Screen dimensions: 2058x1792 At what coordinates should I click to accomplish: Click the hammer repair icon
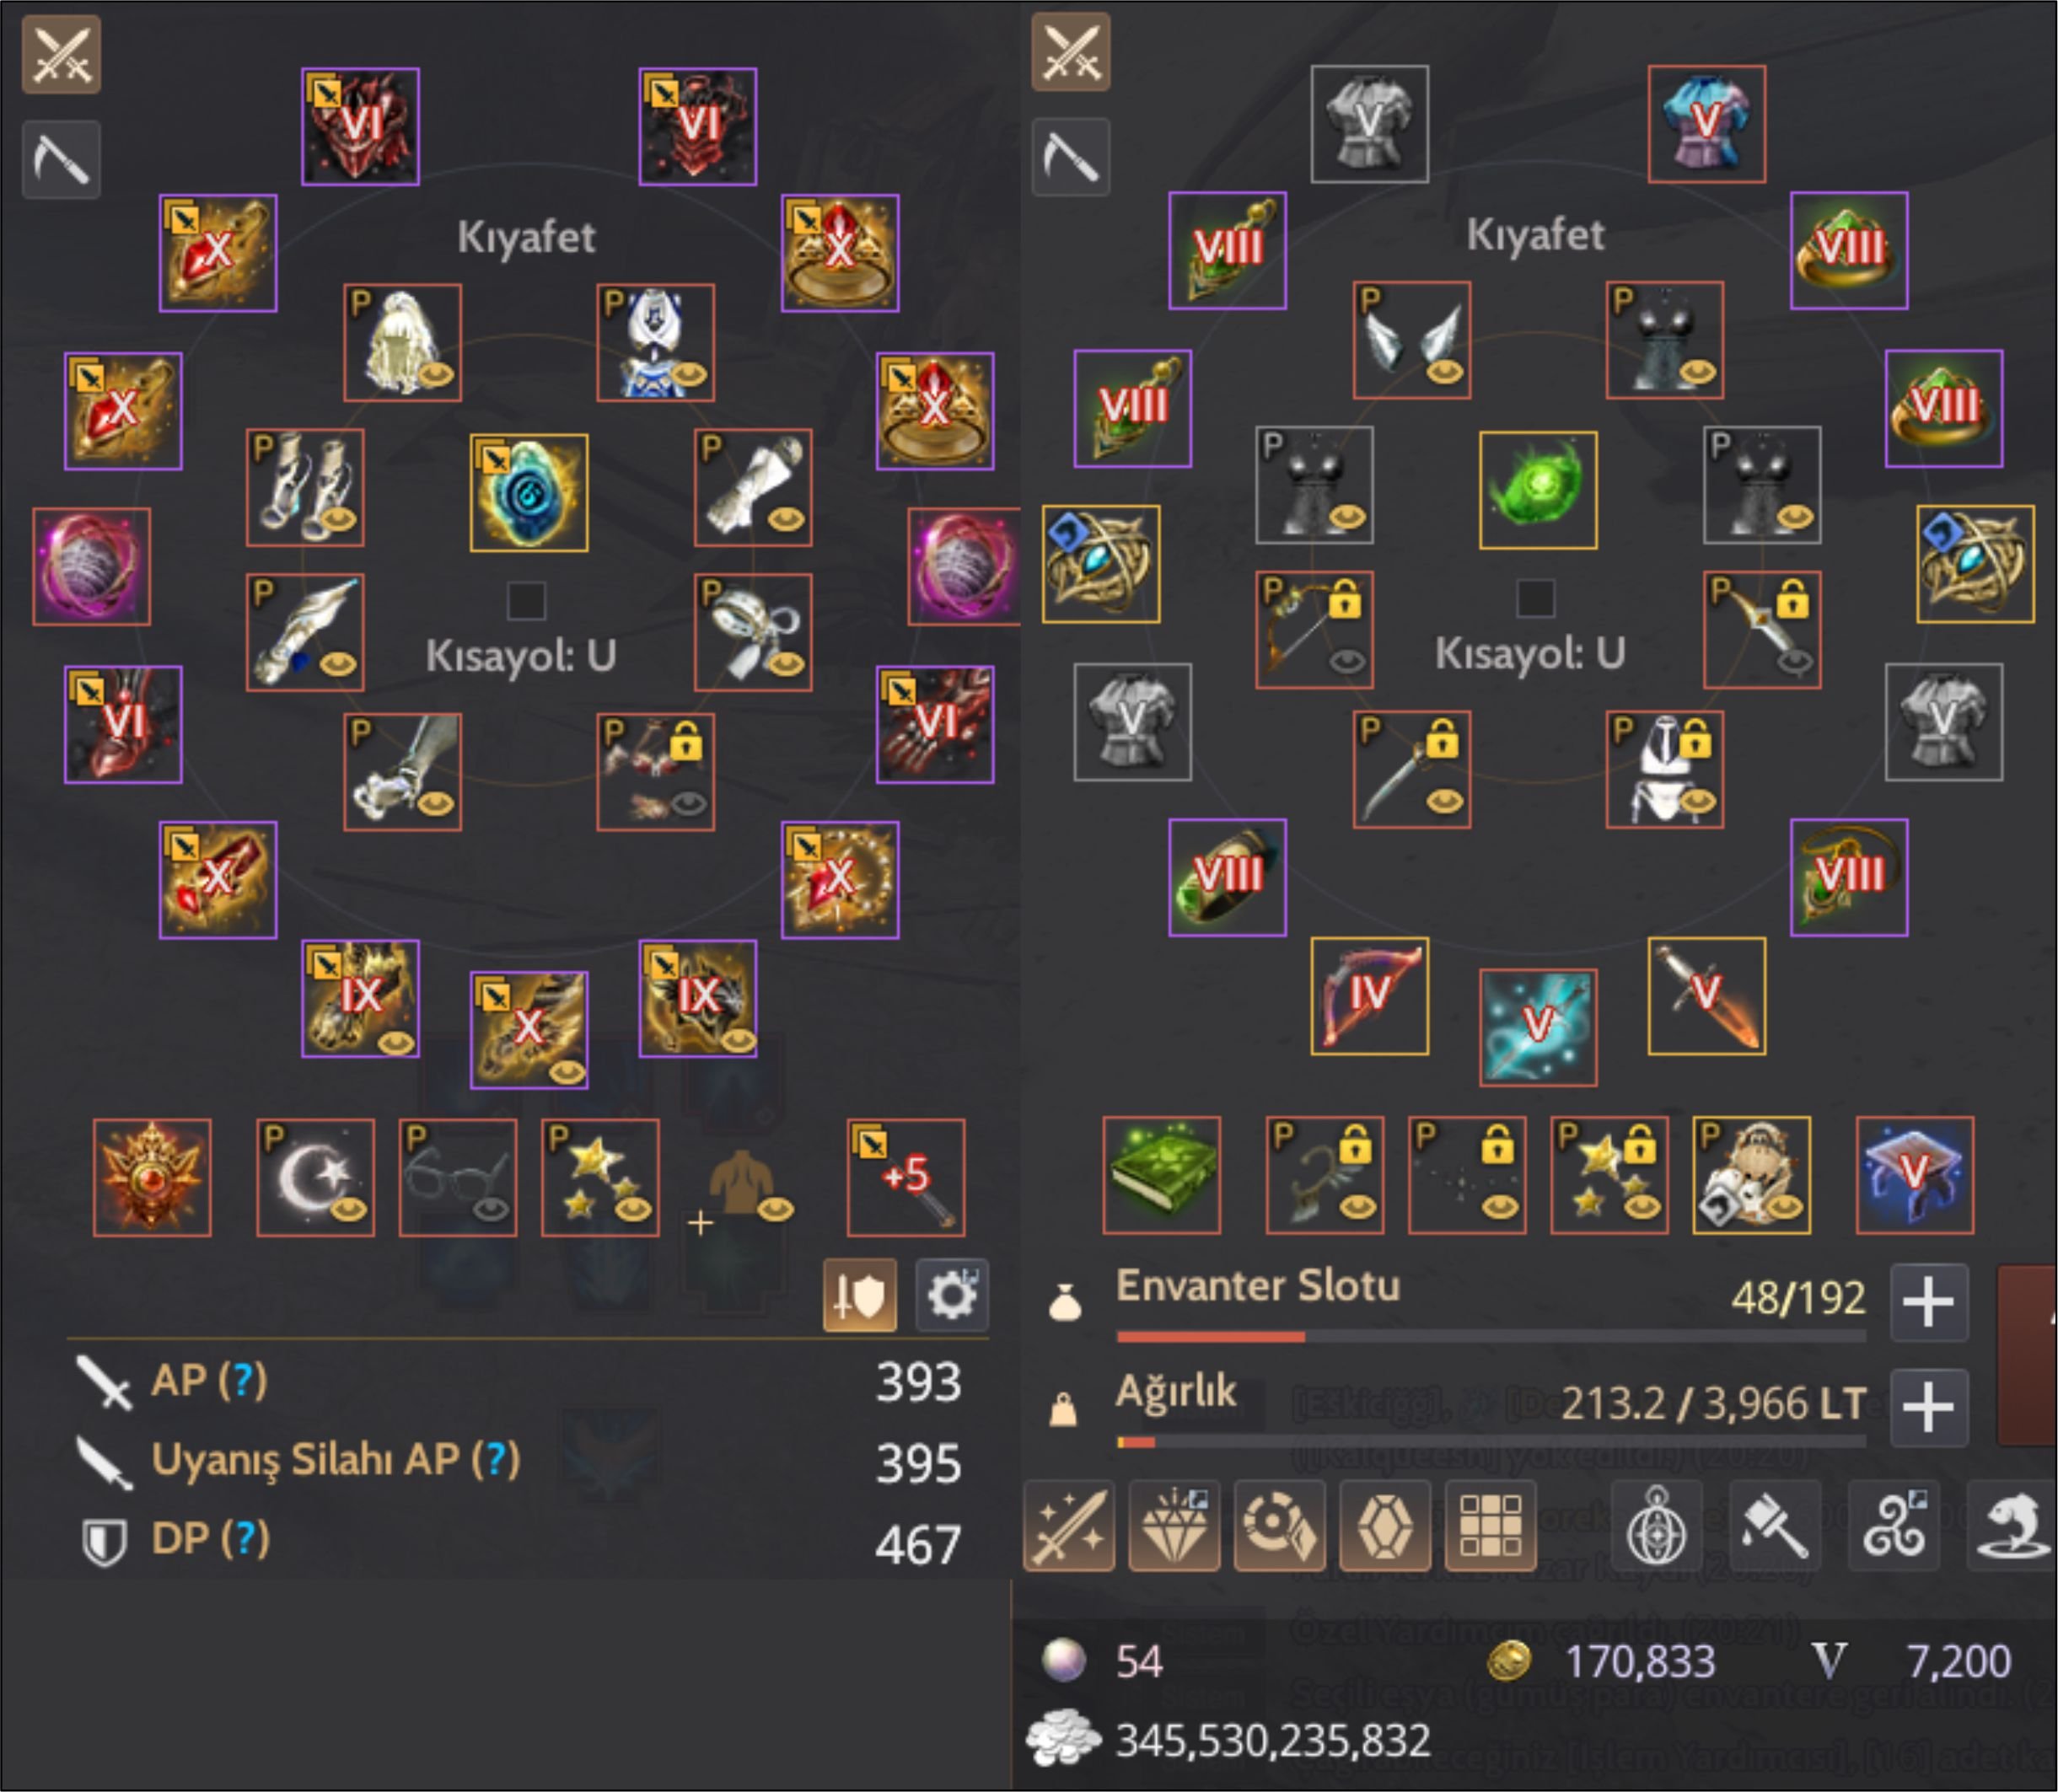click(x=1775, y=1526)
